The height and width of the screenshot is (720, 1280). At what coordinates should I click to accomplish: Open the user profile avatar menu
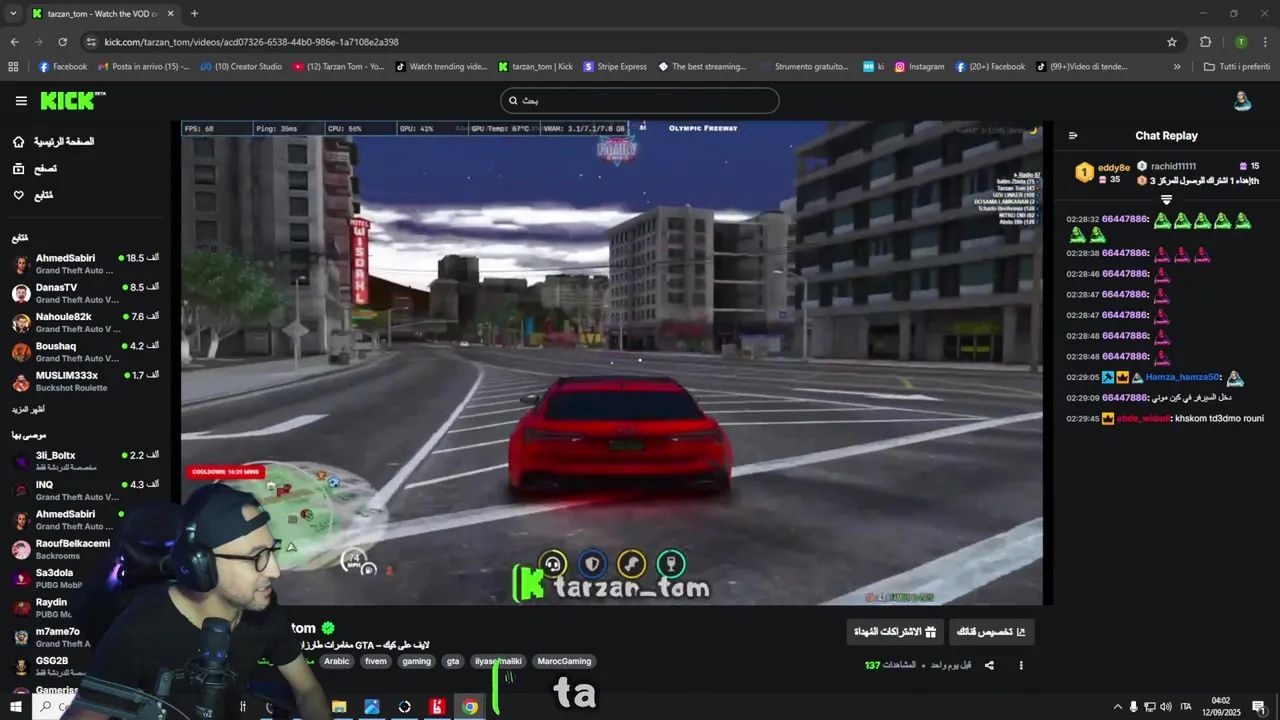(x=1242, y=101)
